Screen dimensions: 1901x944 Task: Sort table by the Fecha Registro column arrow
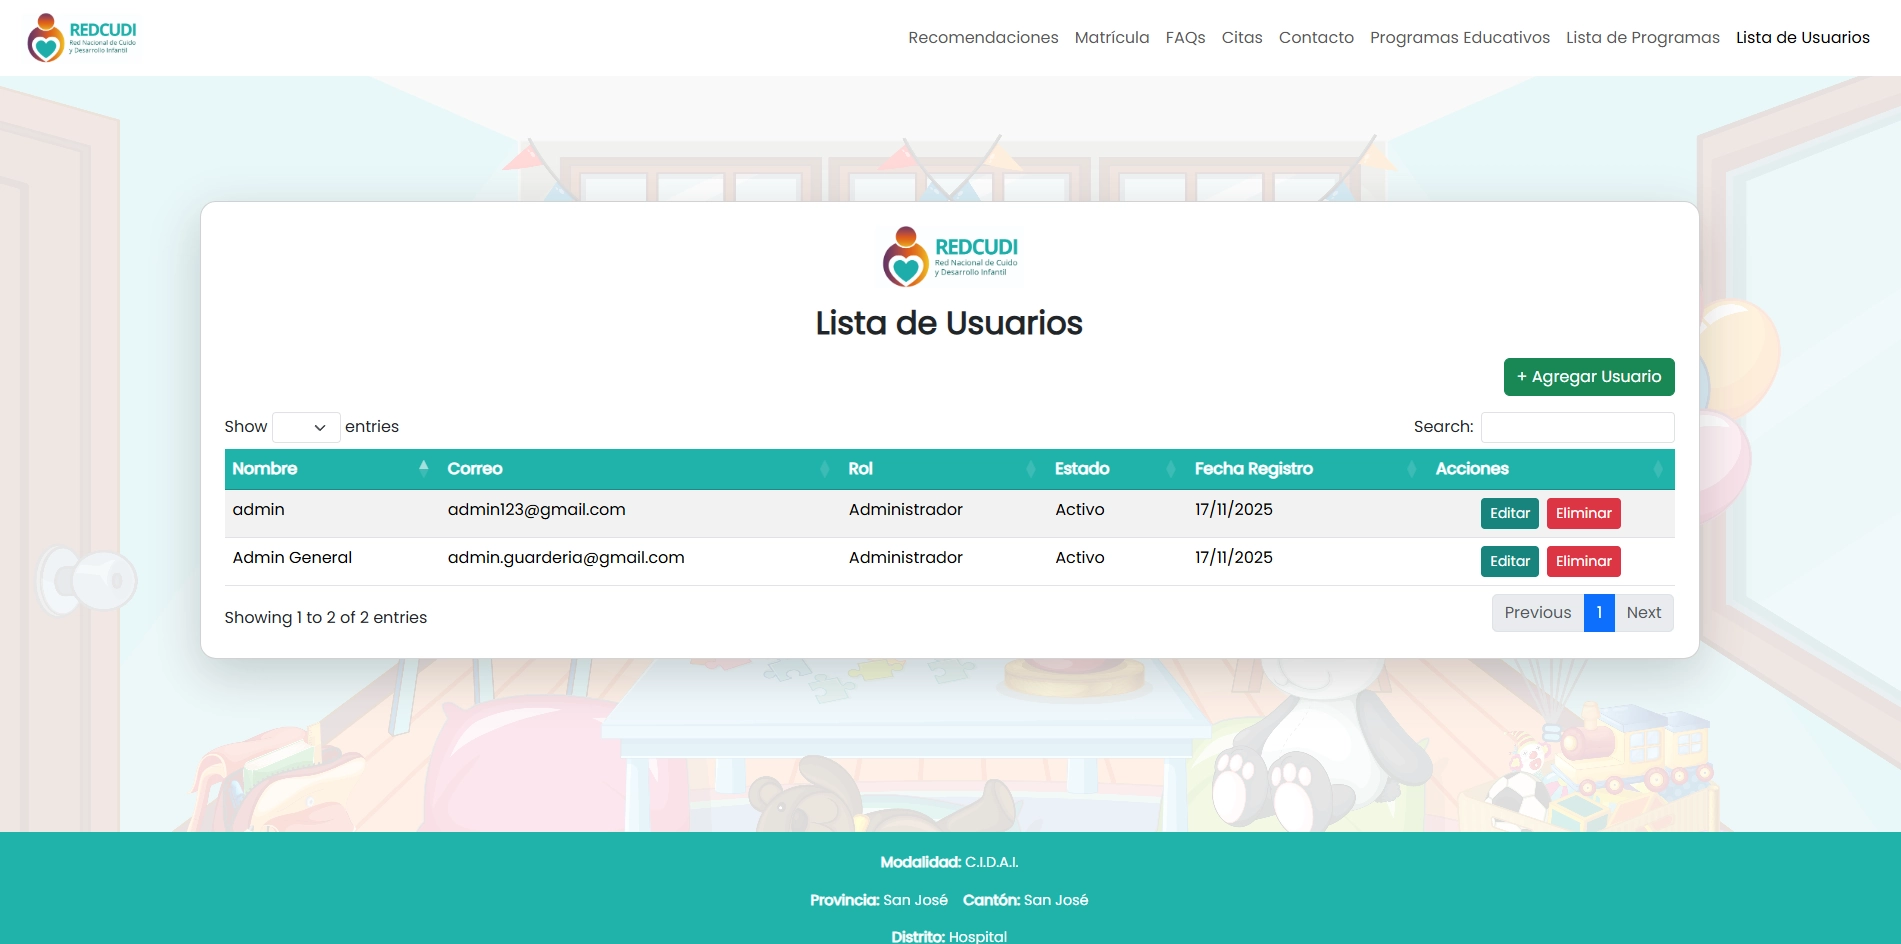1413,468
